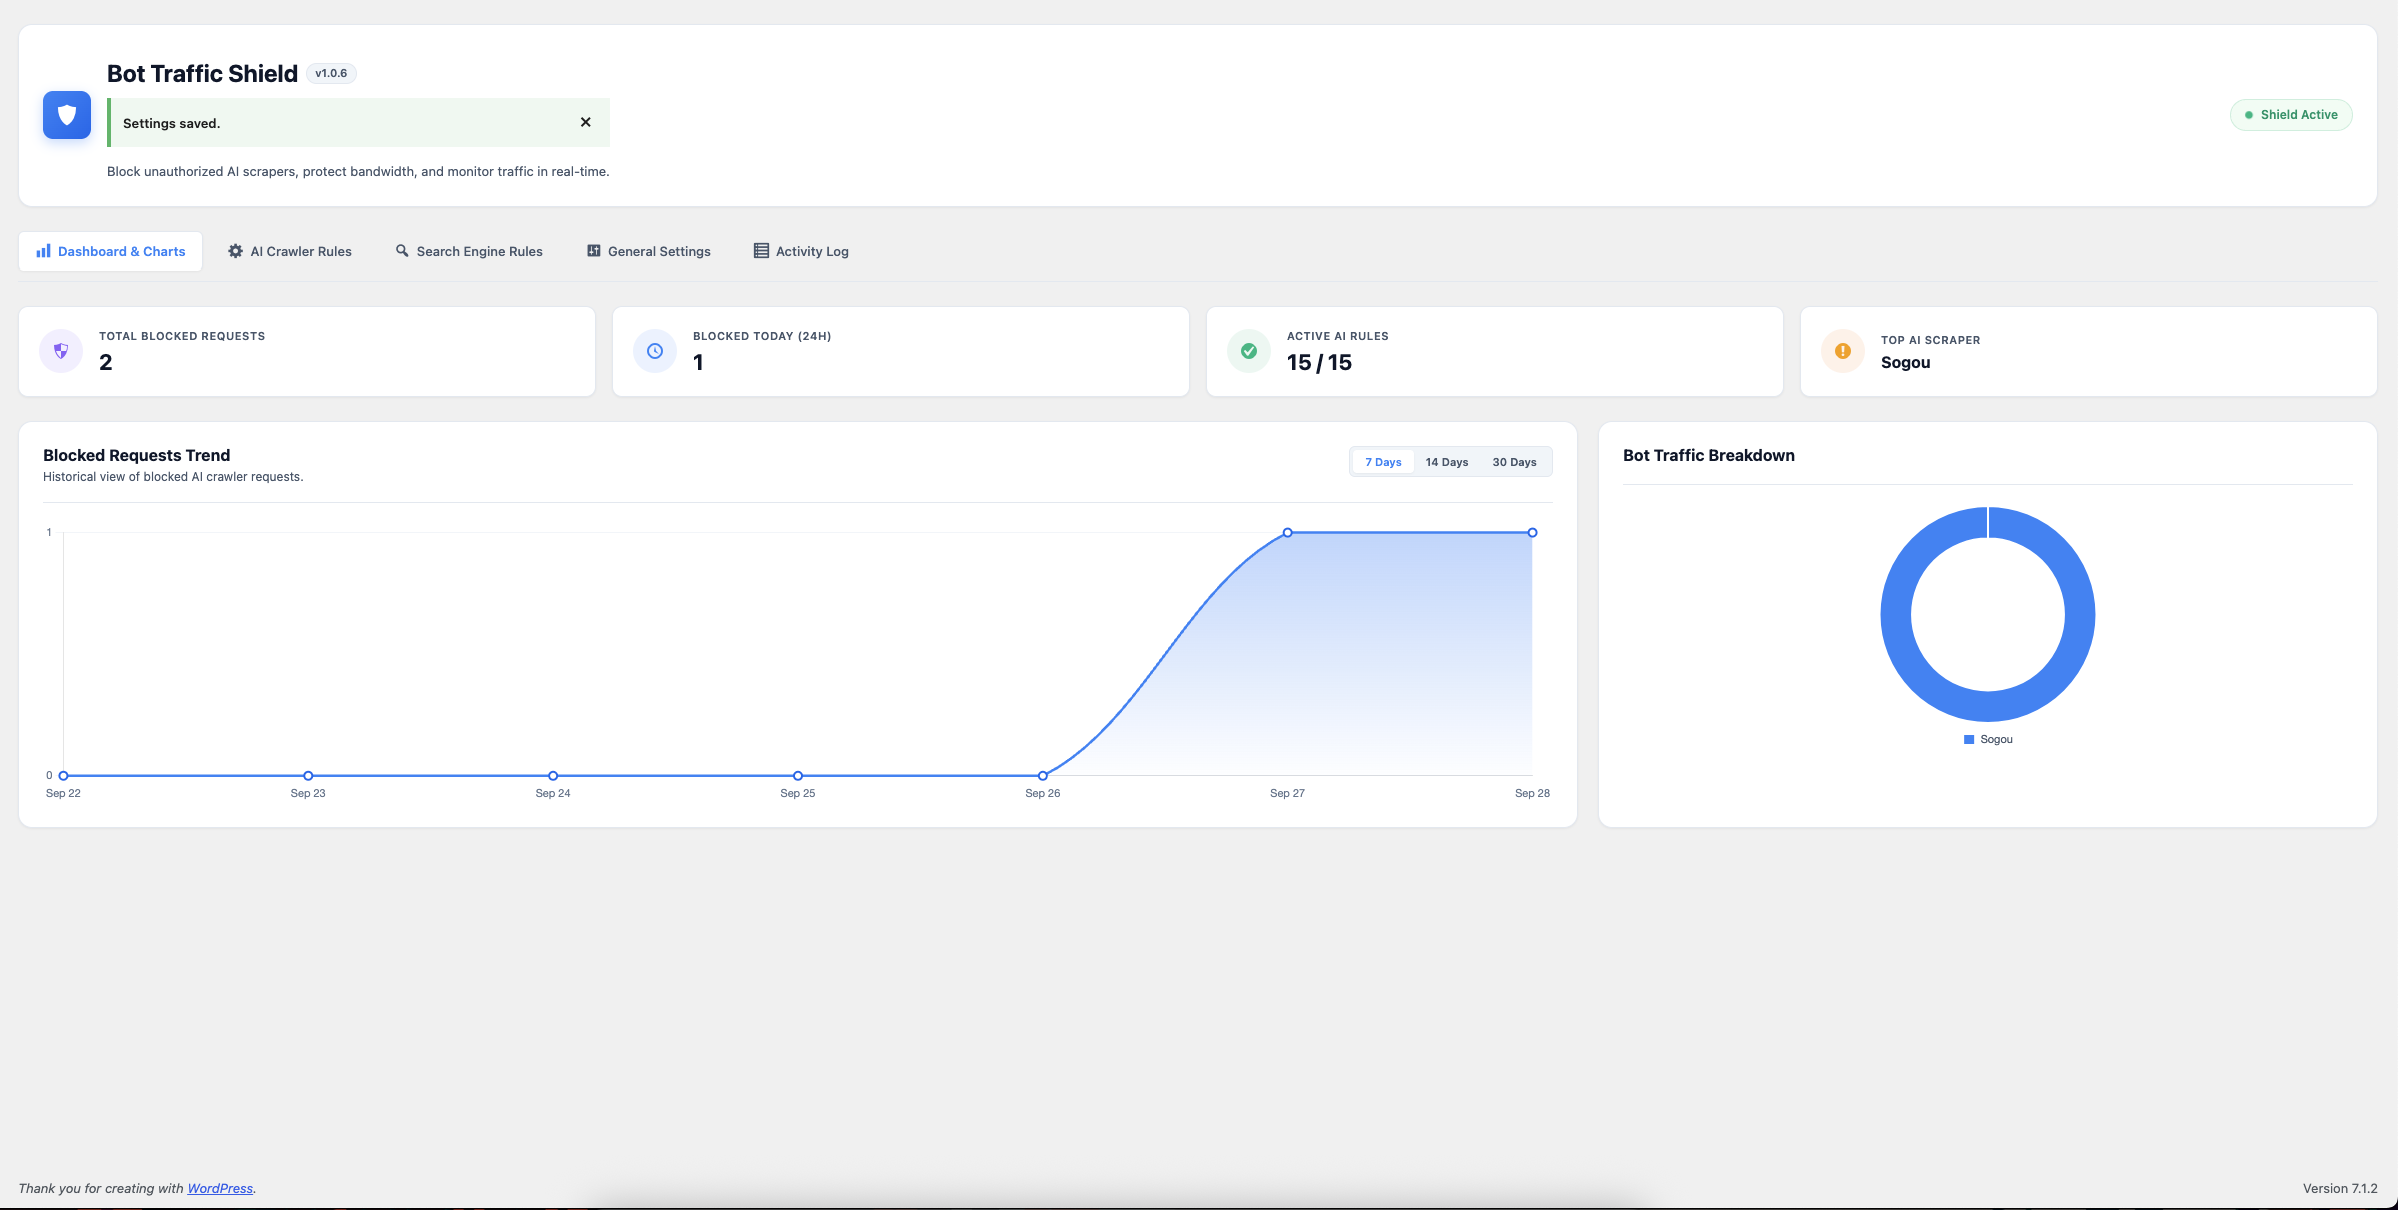Image resolution: width=2398 pixels, height=1210 pixels.
Task: Click the Blocked Requests Trend heading
Action: click(136, 455)
